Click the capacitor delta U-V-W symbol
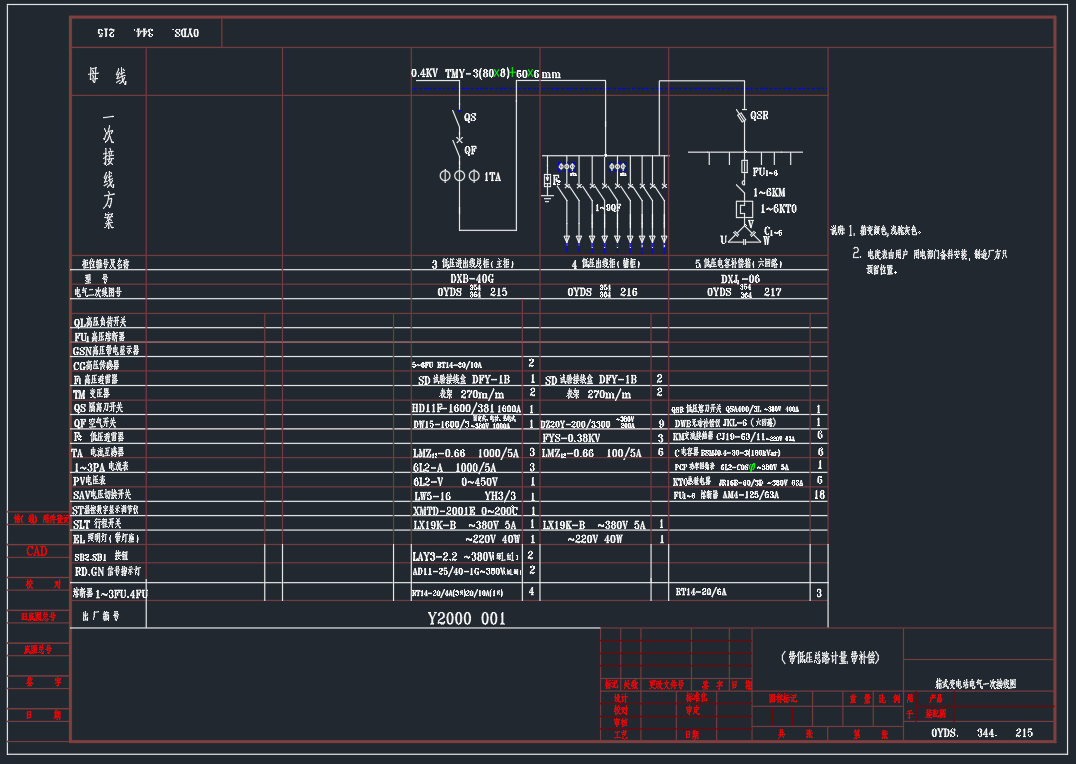Screen dimensions: 1076x764 pos(743,234)
